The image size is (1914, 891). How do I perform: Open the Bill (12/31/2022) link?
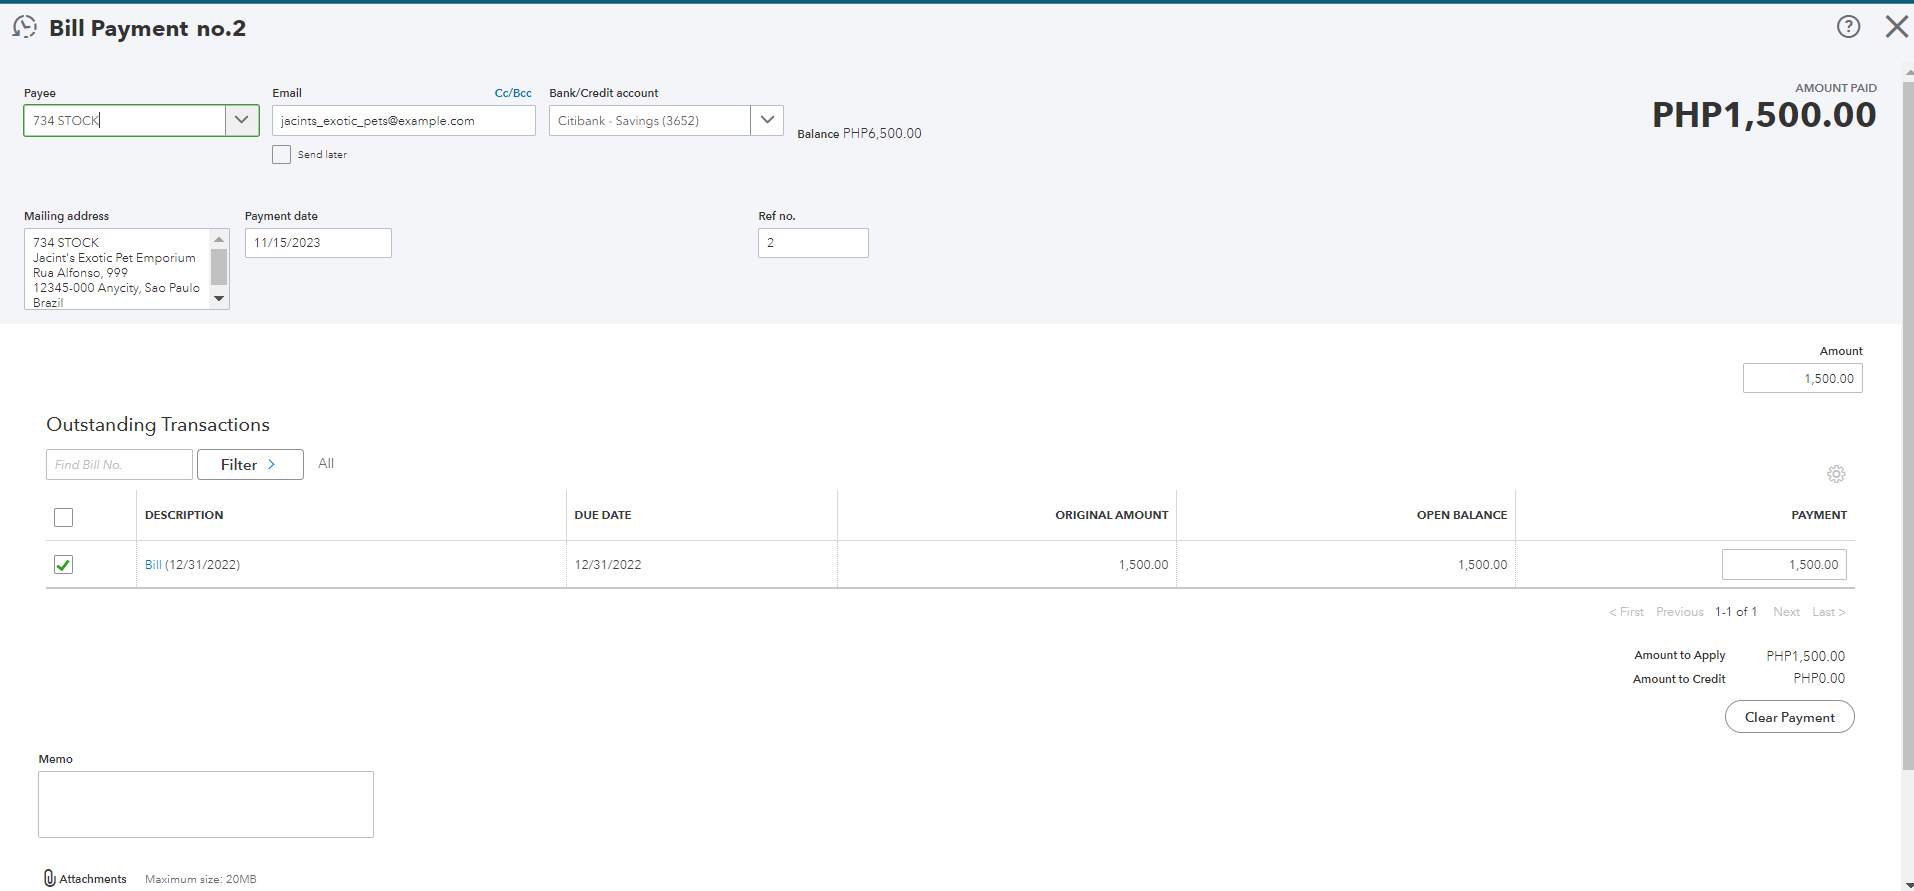pos(153,565)
